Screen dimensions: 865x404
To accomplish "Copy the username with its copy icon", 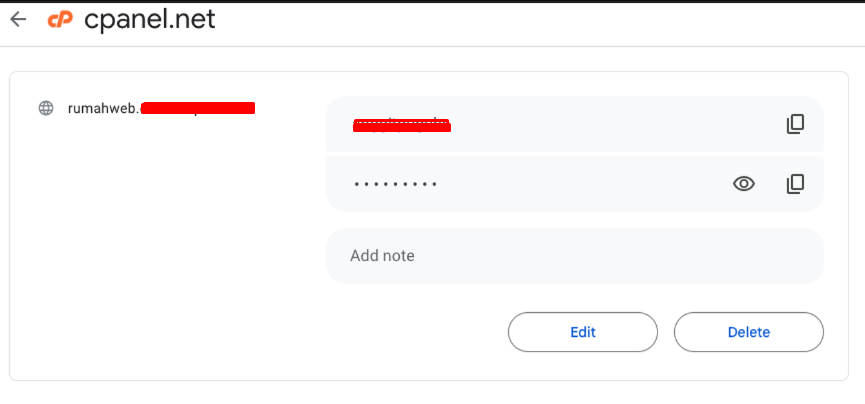I will click(x=795, y=124).
